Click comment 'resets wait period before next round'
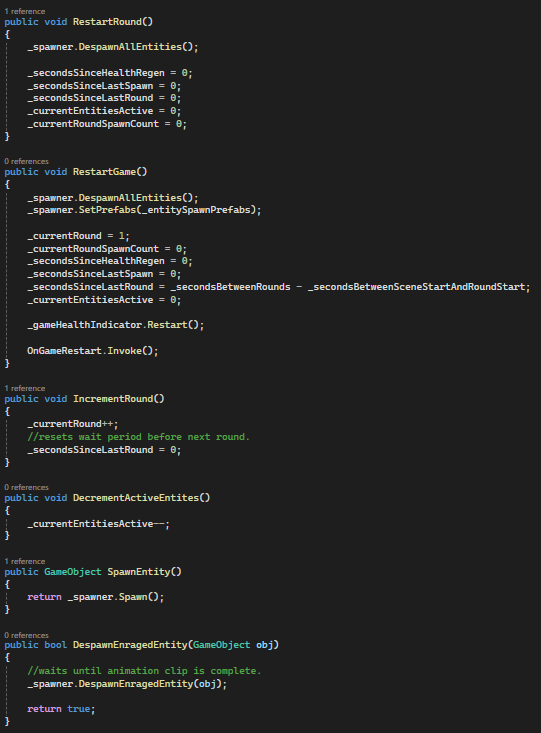Screen dimensions: 541x733 point(139,437)
